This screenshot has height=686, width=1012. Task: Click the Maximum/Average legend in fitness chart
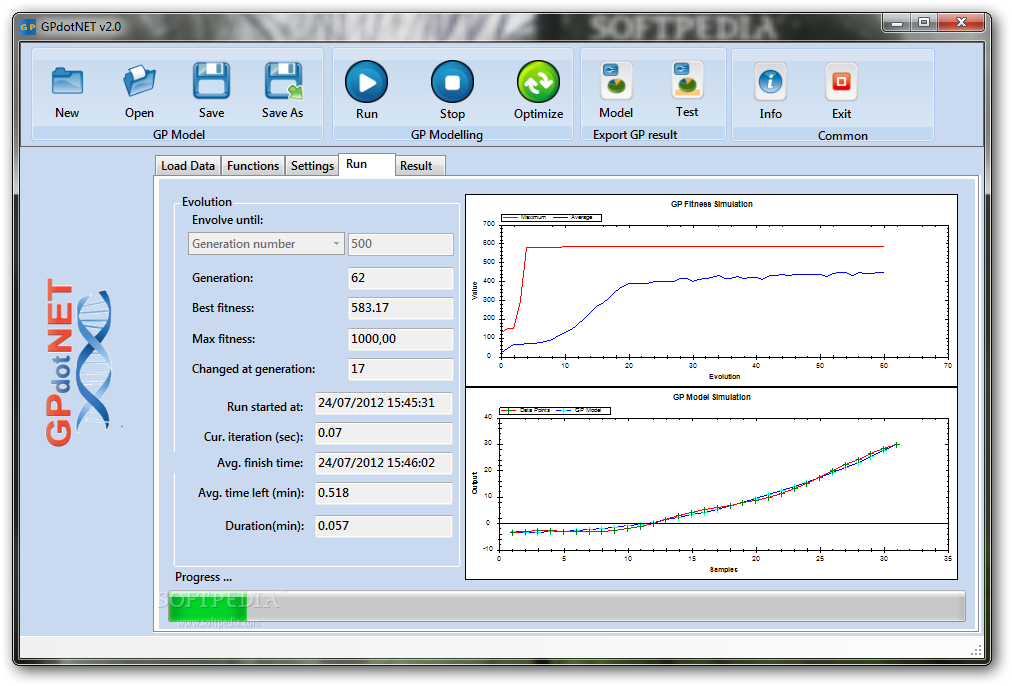click(551, 217)
